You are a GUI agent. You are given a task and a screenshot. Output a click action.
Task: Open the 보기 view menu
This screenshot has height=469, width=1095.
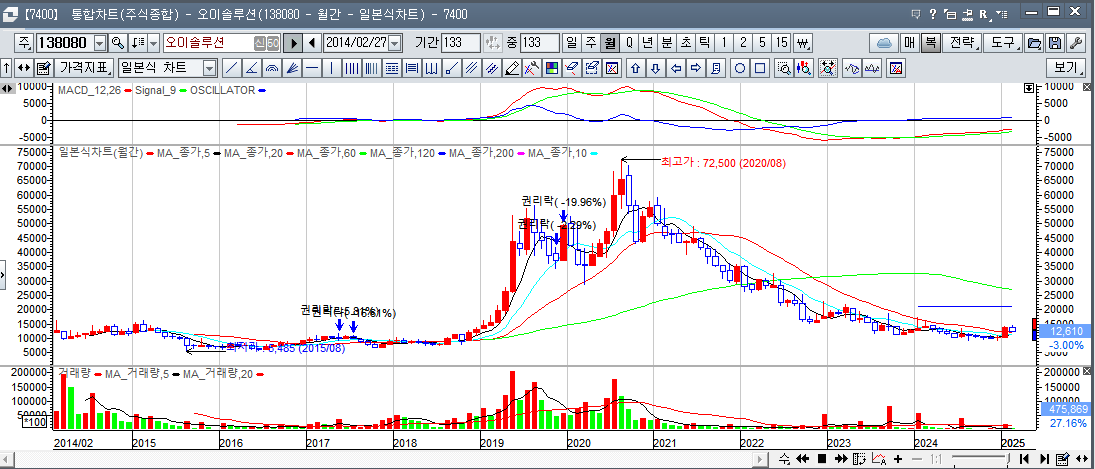(x=1066, y=68)
